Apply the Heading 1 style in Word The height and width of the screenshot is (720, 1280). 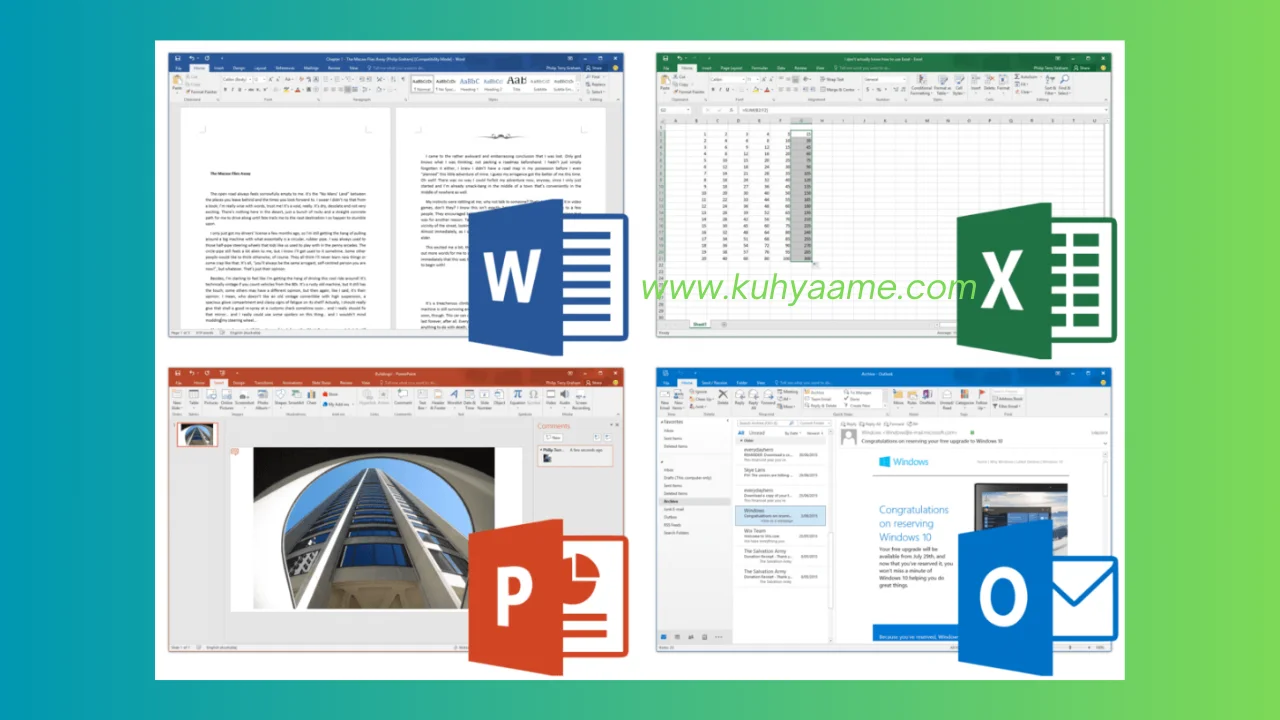469,84
